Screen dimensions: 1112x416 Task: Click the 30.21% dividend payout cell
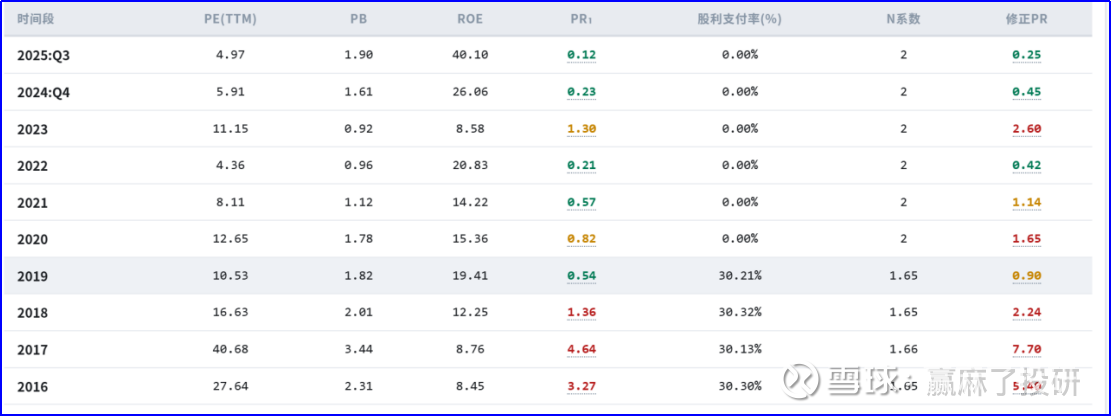pyautogui.click(x=740, y=275)
